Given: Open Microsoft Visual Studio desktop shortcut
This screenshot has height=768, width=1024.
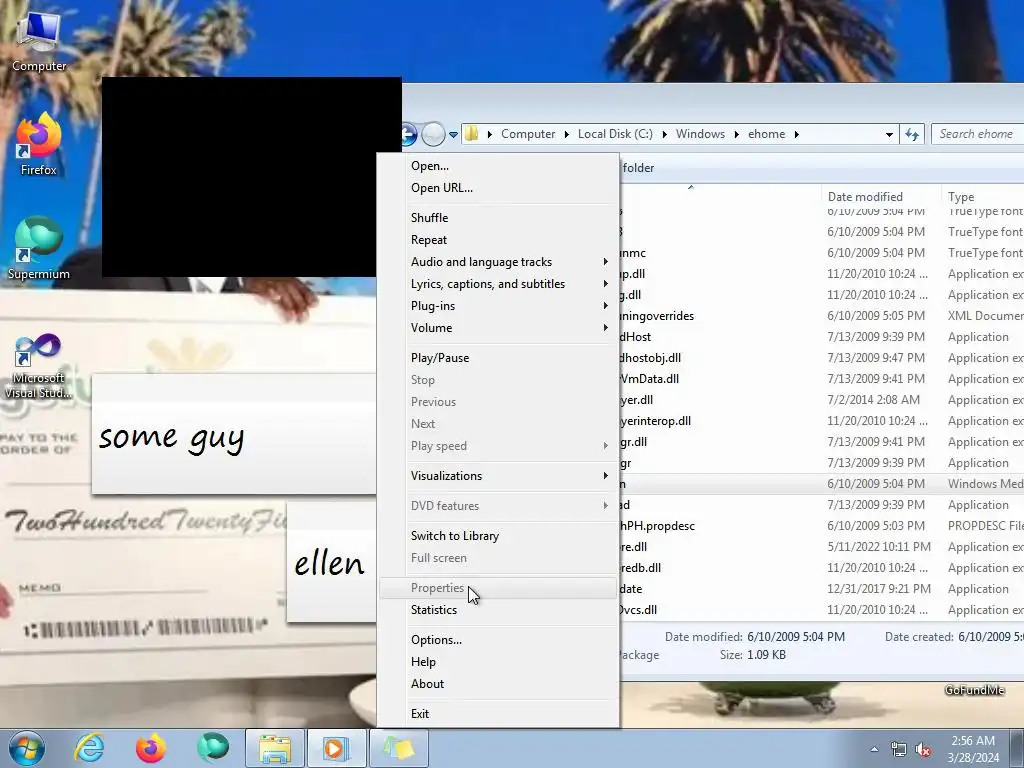Looking at the screenshot, I should [x=39, y=366].
